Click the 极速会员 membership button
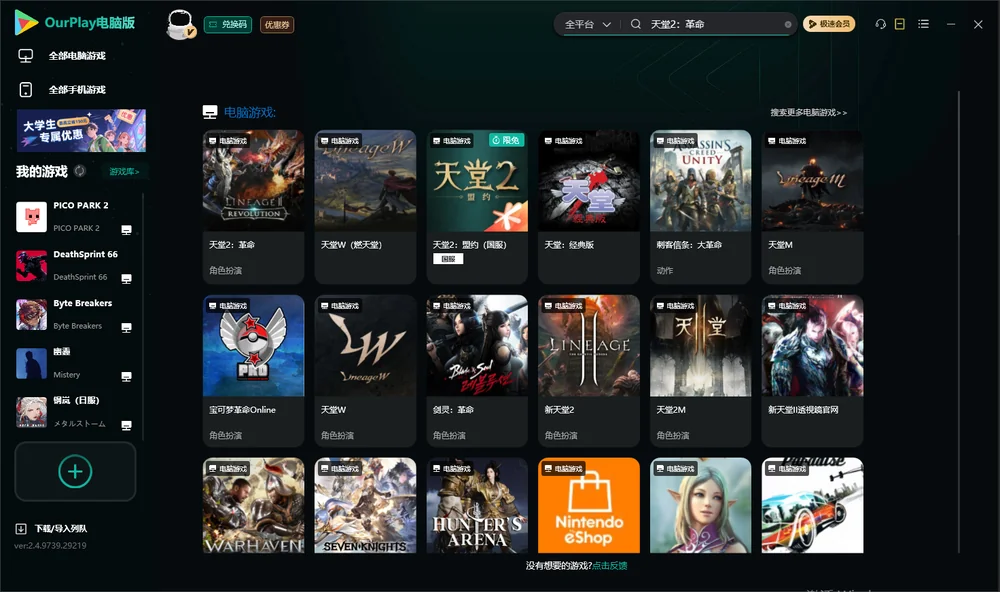The image size is (1000, 592). pyautogui.click(x=829, y=24)
